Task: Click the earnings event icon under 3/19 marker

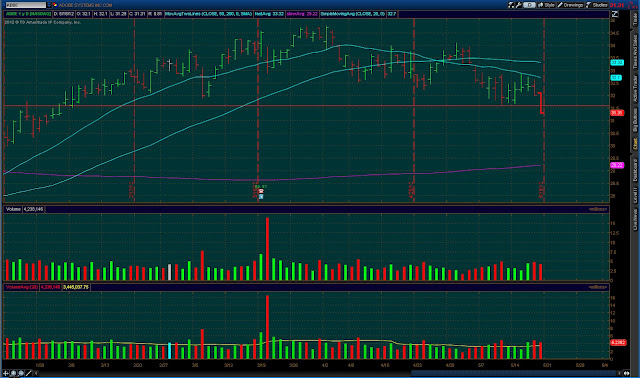Action: click(261, 191)
